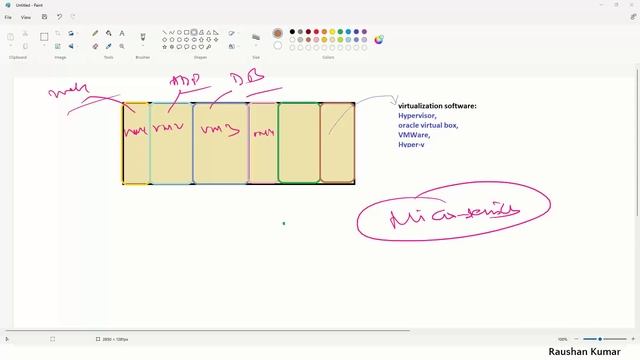Select the rectangular Selection tool
The width and height of the screenshot is (640, 360).
coord(44,37)
